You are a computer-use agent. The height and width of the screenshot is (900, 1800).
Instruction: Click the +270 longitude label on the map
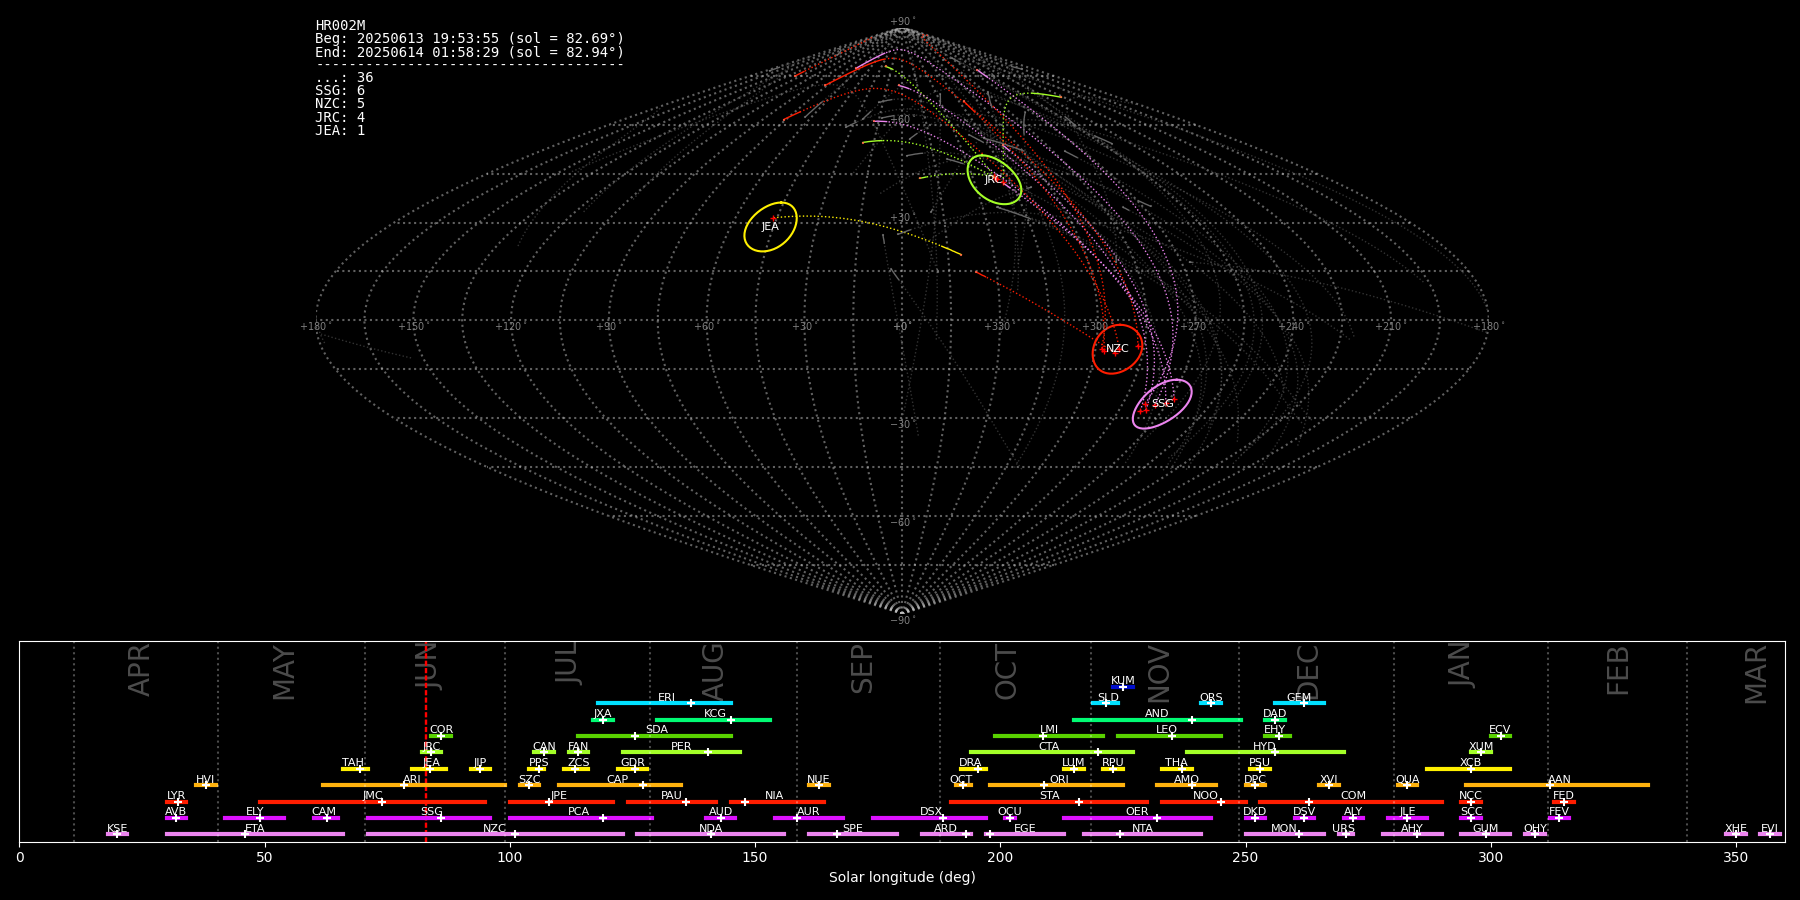point(1192,327)
